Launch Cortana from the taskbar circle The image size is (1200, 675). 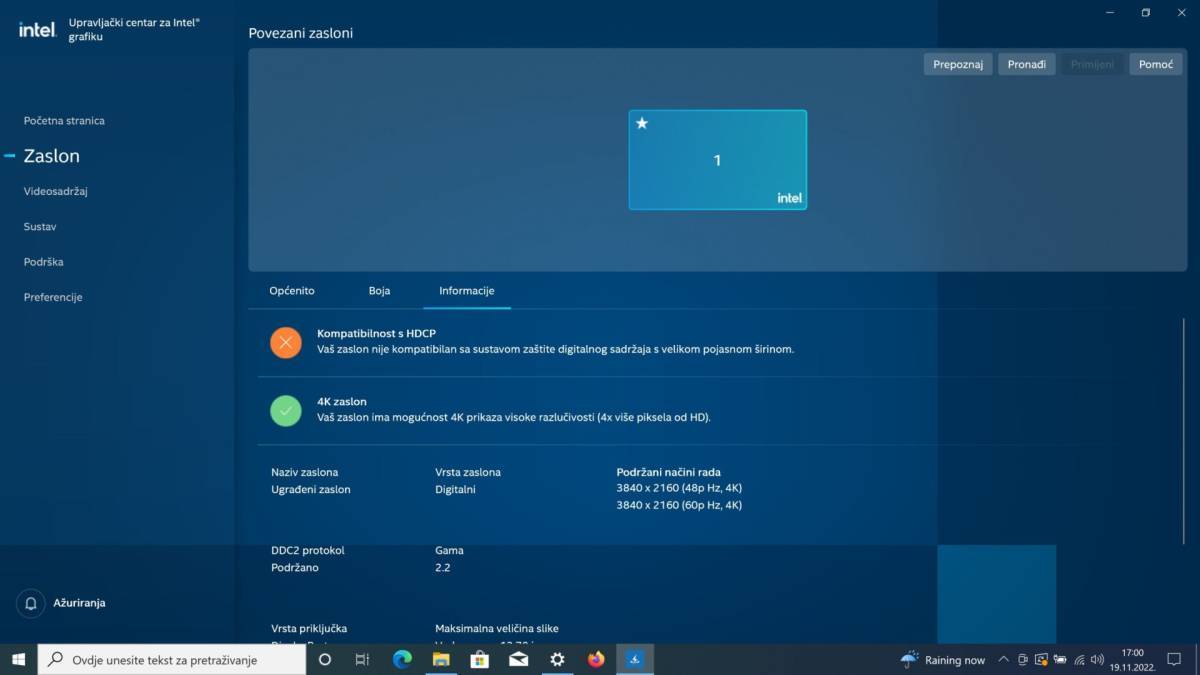coord(325,659)
